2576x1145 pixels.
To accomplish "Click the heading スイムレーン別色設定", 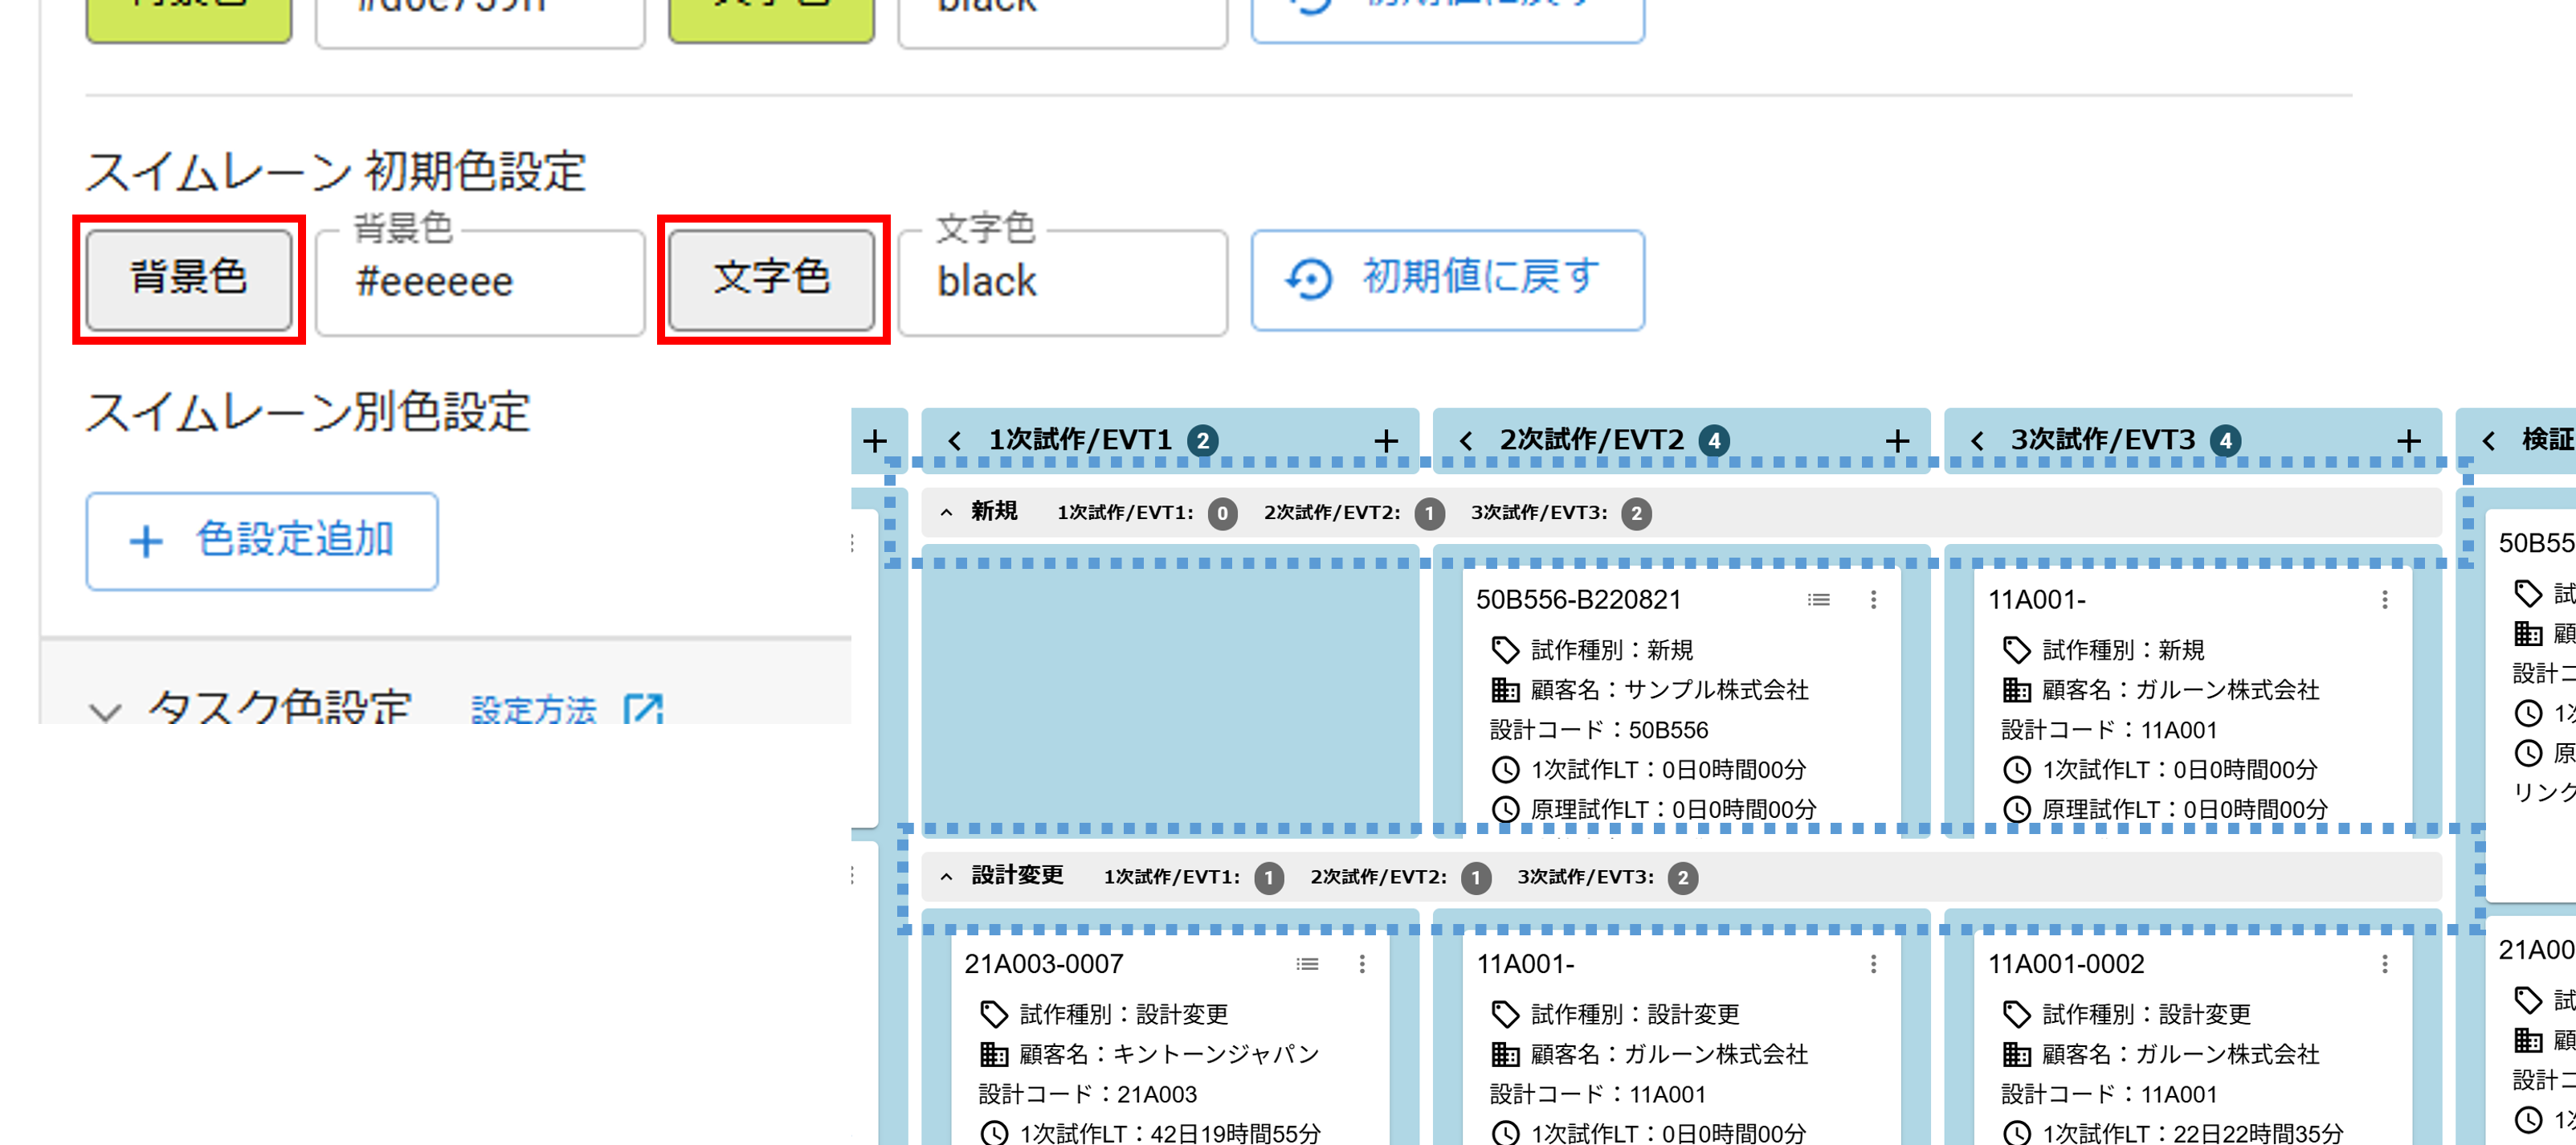I will pyautogui.click(x=308, y=413).
